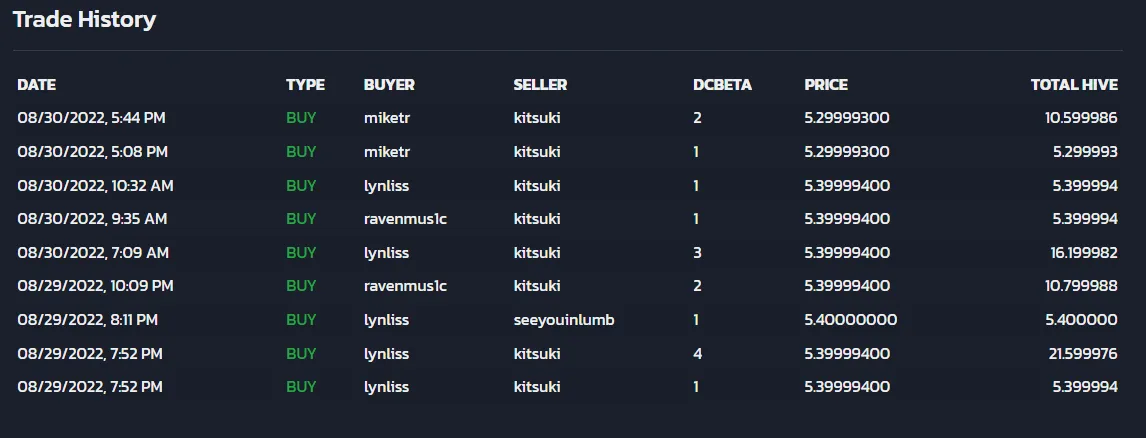The image size is (1146, 438).
Task: Click the Trade History heading
Action: click(84, 20)
